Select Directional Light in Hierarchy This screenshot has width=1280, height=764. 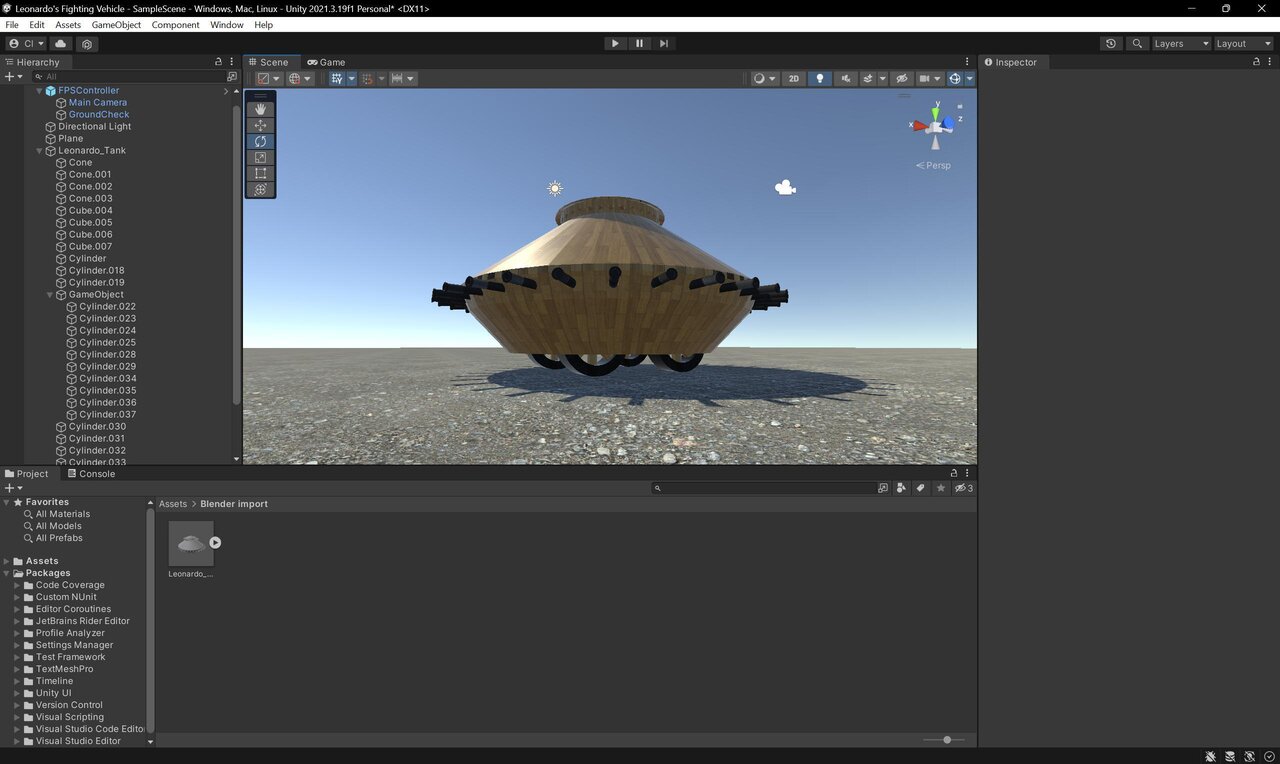pos(94,126)
